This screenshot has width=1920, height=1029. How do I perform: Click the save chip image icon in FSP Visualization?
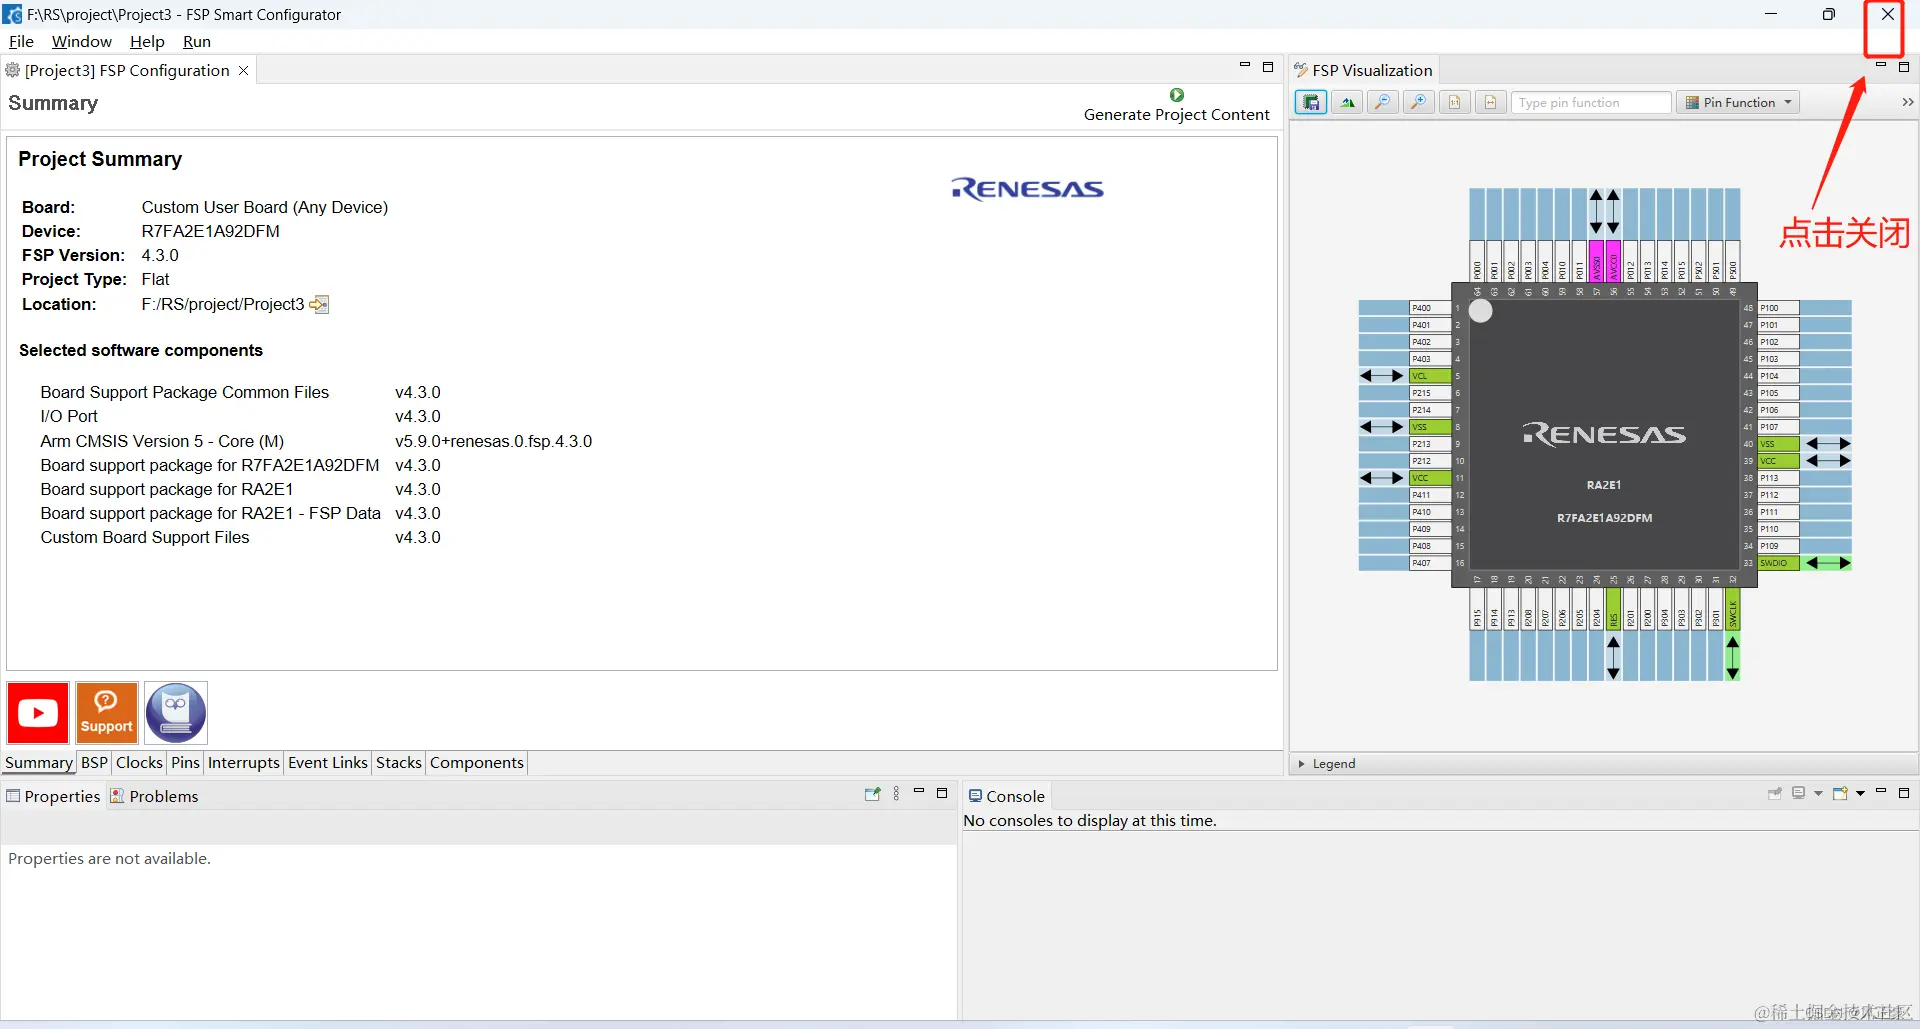[x=1311, y=102]
